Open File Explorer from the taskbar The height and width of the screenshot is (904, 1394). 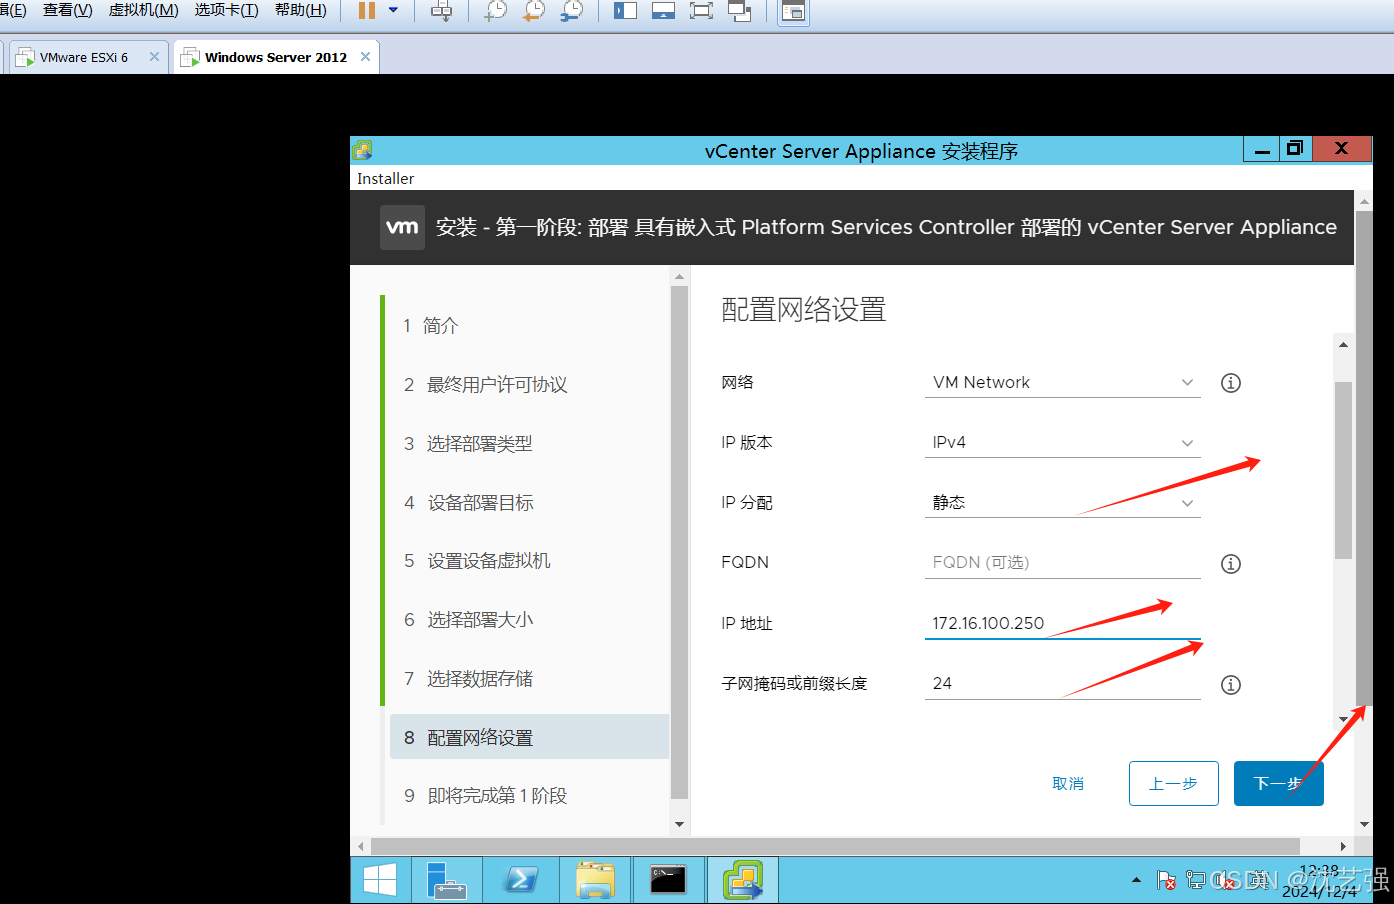point(595,880)
